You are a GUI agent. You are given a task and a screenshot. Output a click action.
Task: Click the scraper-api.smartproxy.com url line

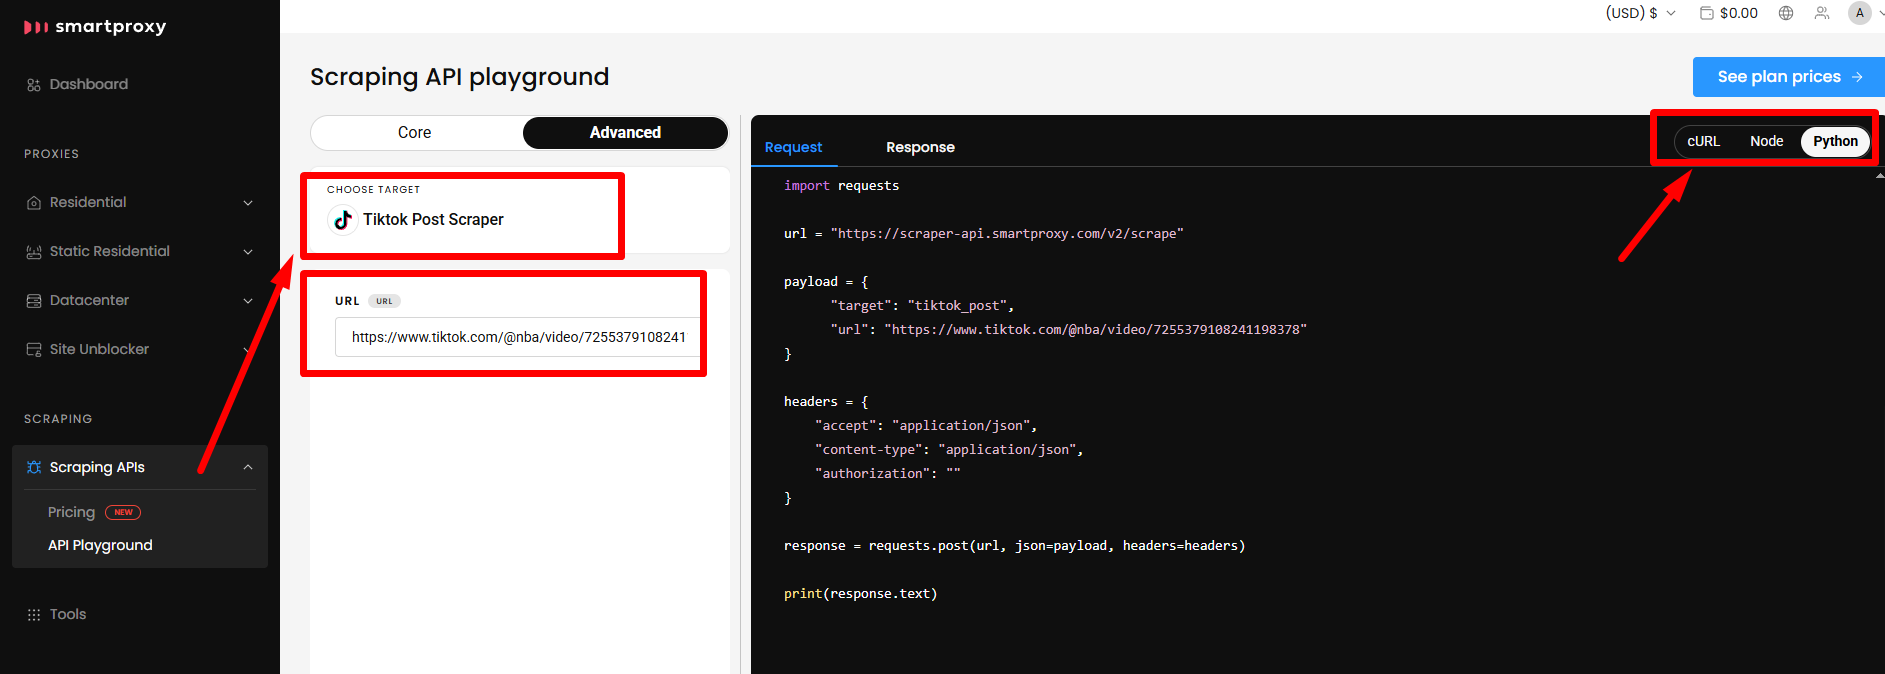[x=984, y=234]
